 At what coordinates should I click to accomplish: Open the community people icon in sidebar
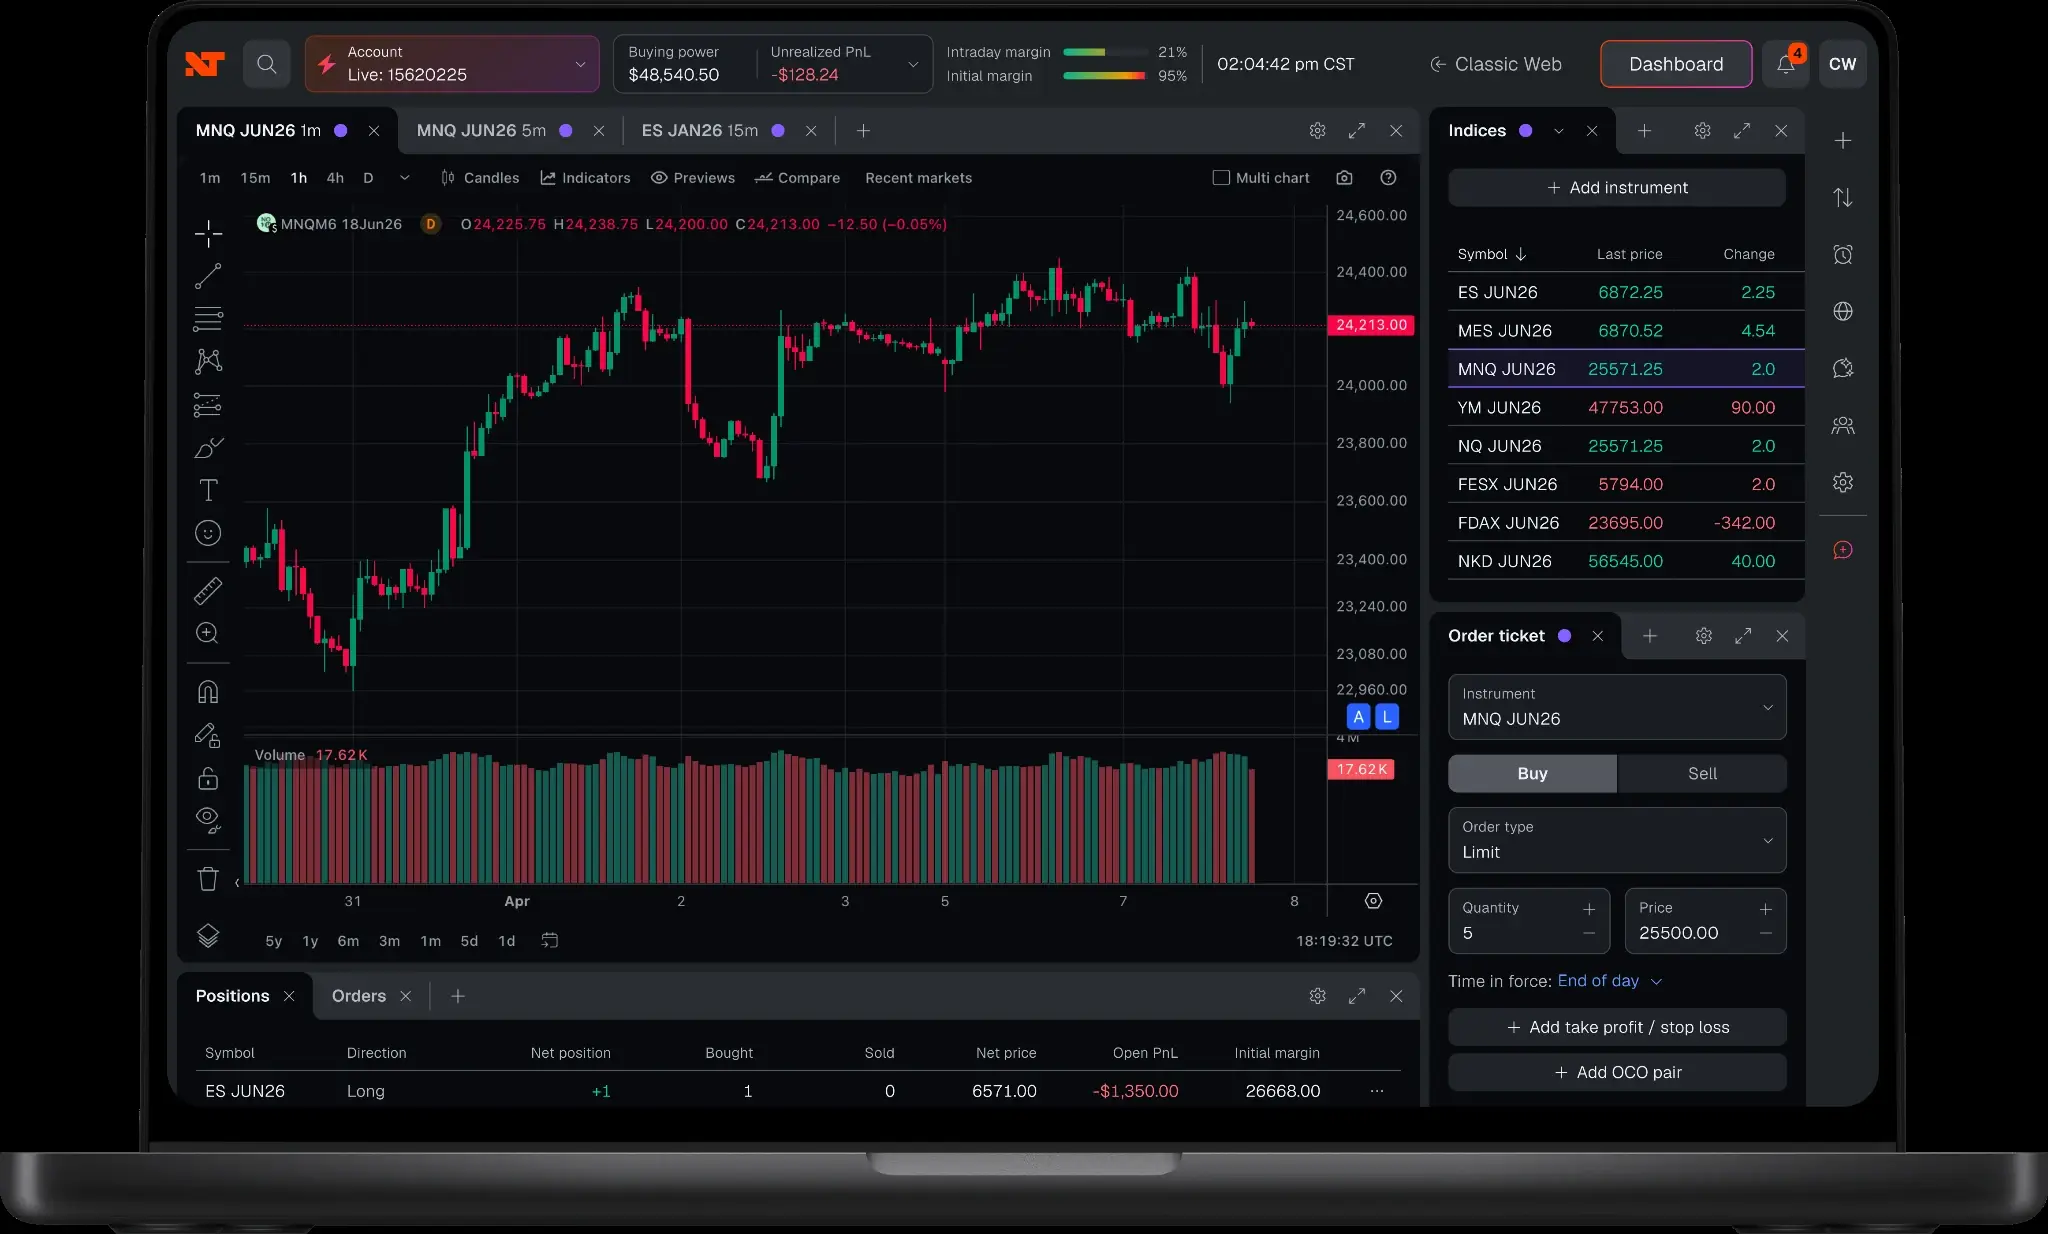[1843, 425]
